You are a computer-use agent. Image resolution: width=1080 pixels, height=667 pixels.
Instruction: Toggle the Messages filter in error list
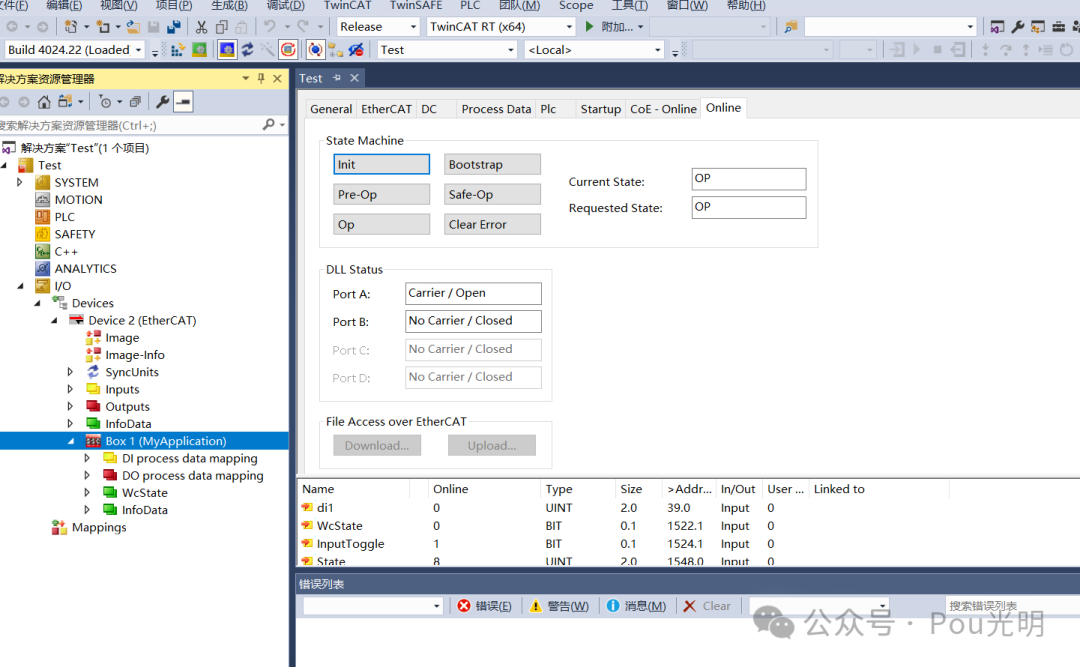(x=637, y=606)
